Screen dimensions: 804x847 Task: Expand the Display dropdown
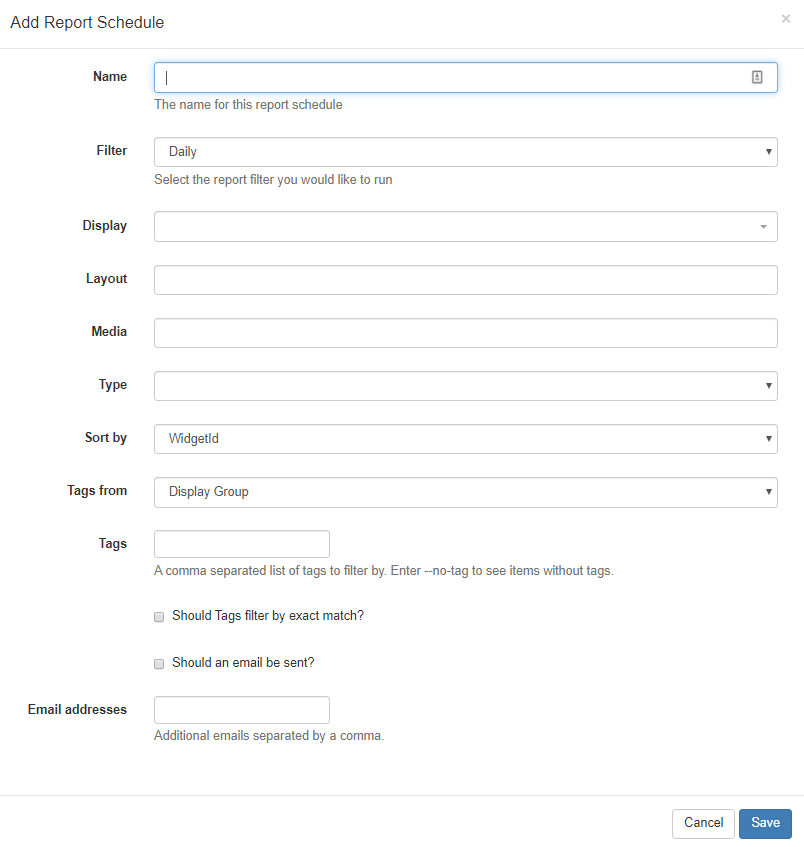[465, 226]
